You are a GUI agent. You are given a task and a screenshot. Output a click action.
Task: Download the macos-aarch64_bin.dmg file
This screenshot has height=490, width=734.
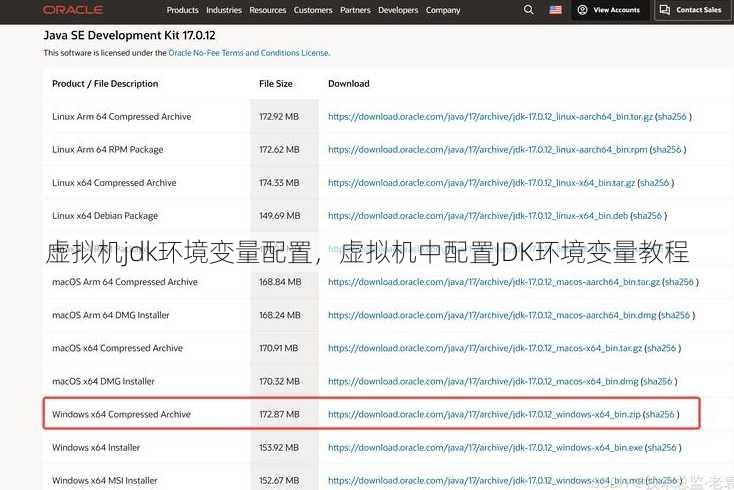click(x=492, y=315)
